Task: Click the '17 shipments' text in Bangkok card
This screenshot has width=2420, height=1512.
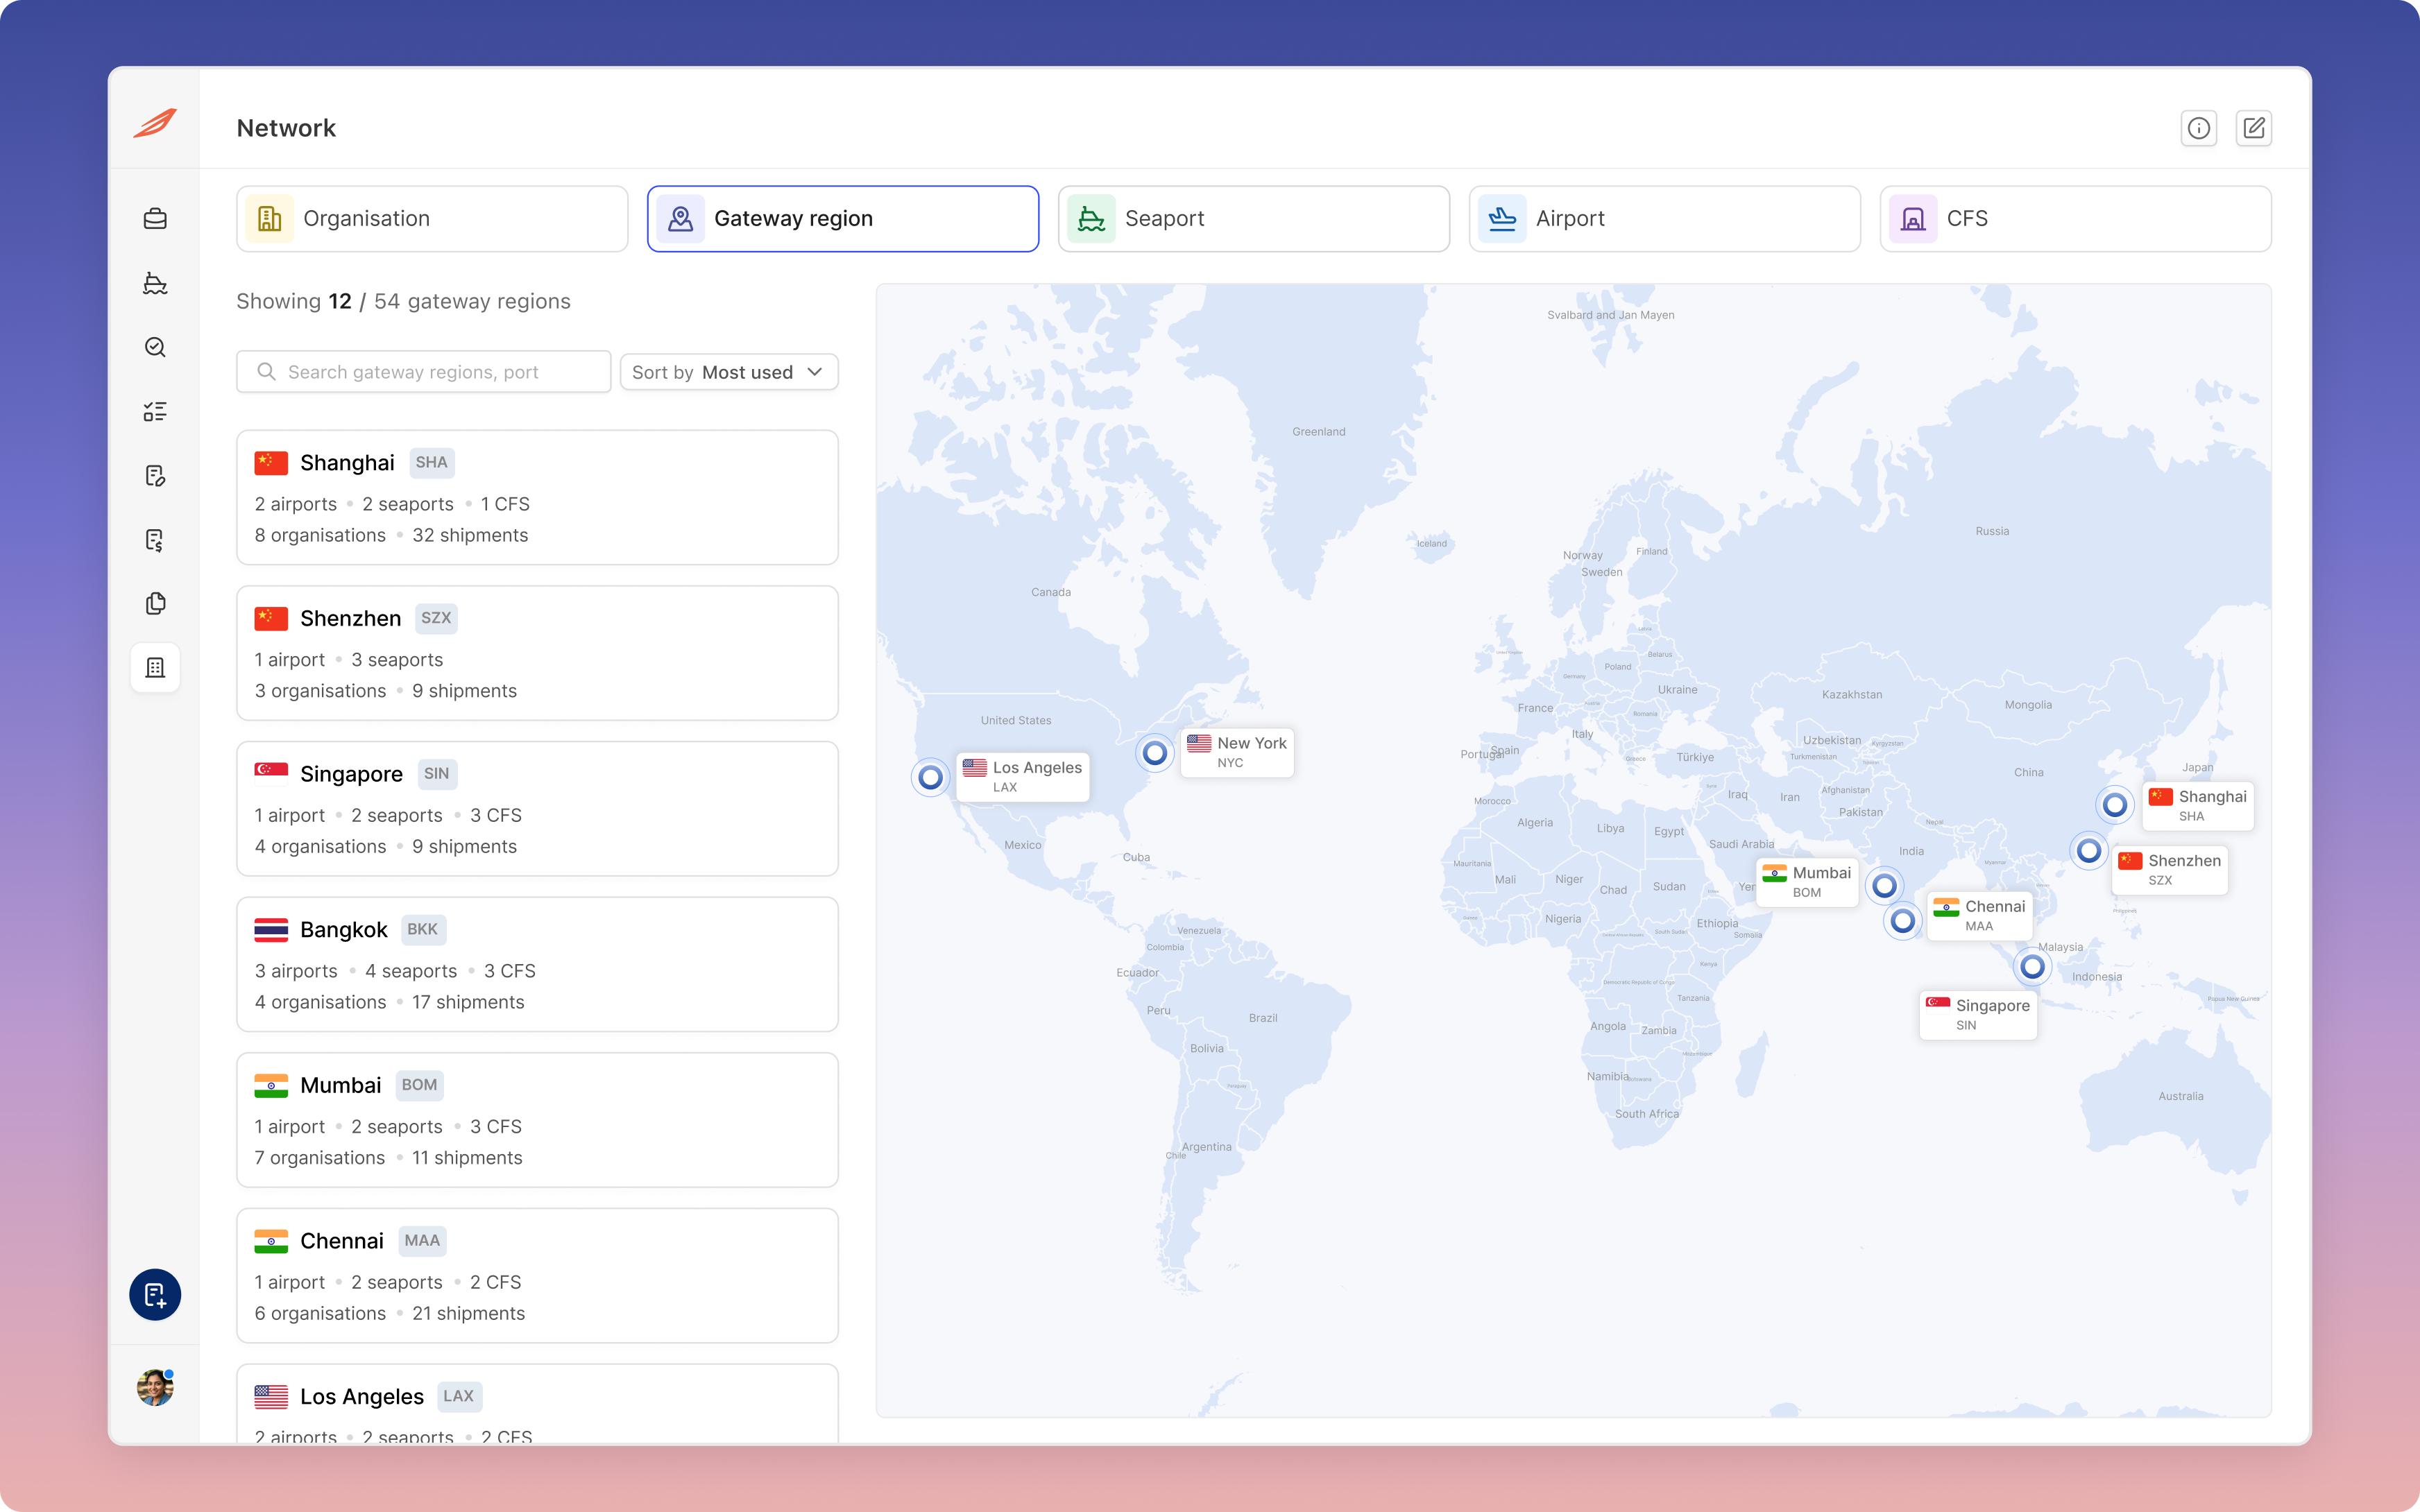Action: (x=468, y=1002)
